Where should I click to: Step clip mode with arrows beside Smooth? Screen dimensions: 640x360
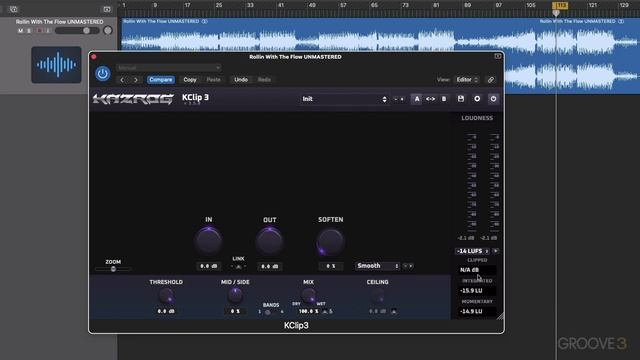click(408, 266)
